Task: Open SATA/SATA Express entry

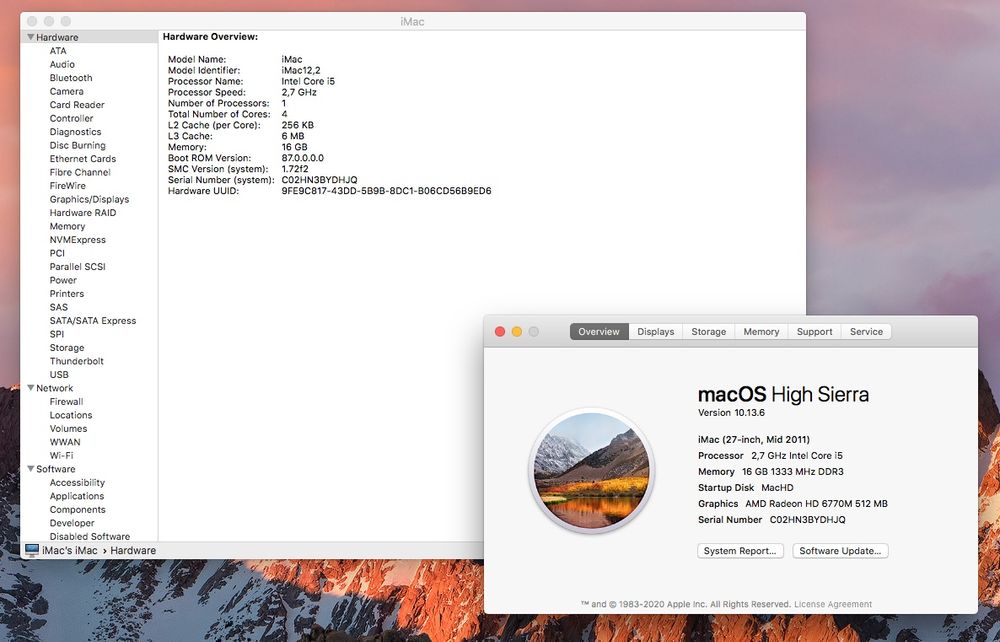Action: coord(93,321)
